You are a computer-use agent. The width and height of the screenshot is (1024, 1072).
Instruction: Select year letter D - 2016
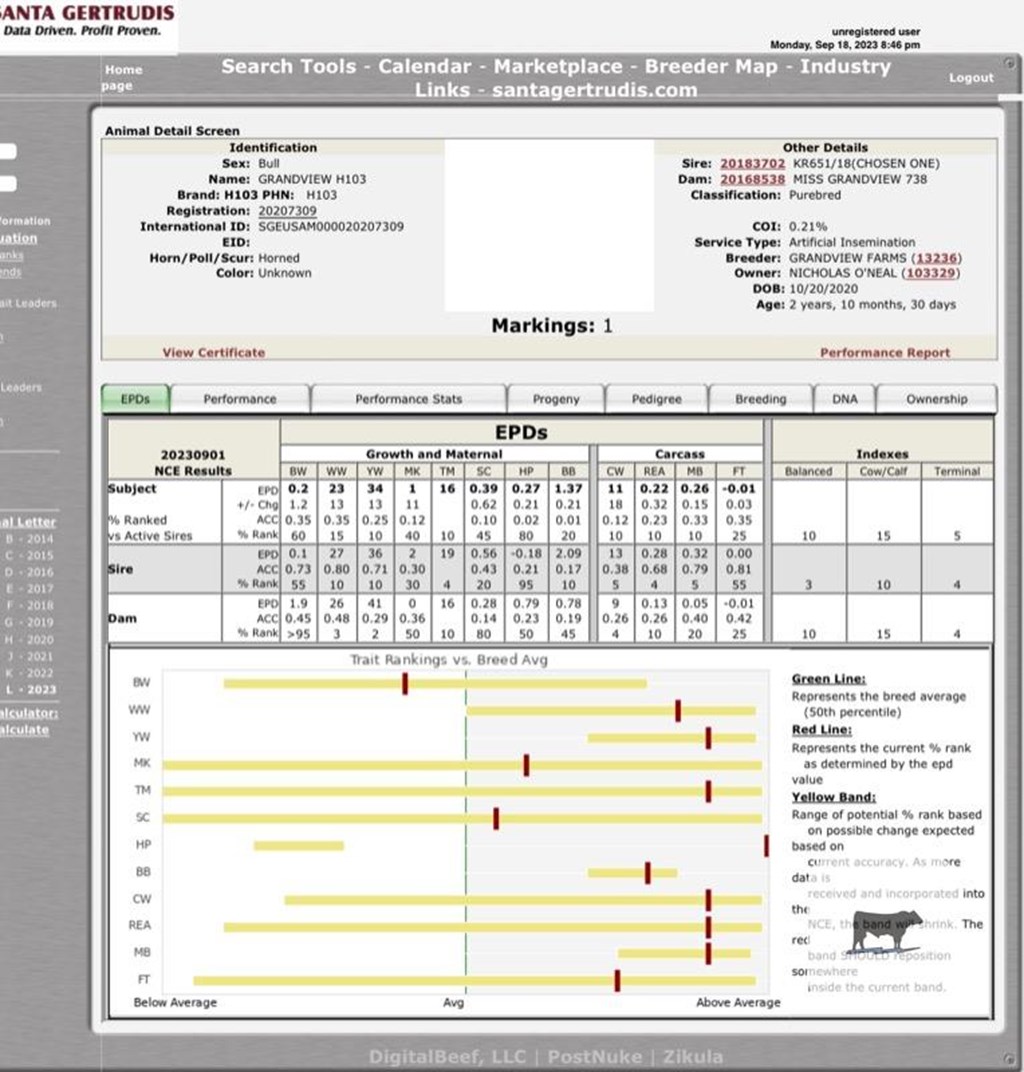coord(29,572)
